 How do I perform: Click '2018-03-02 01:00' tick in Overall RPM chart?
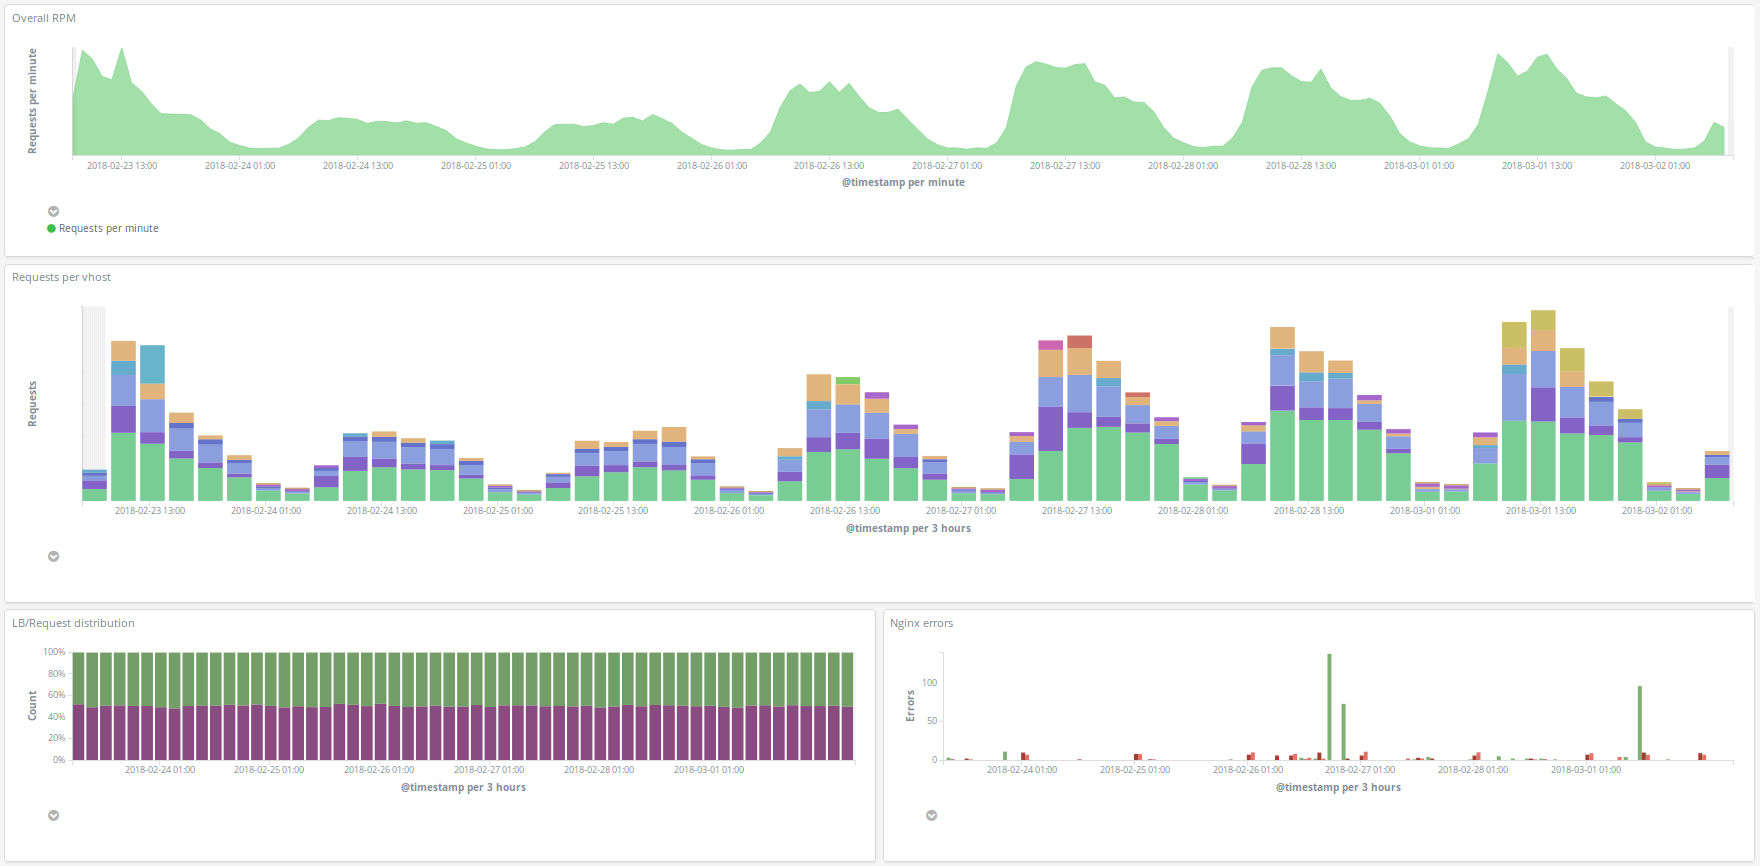[x=1655, y=166]
